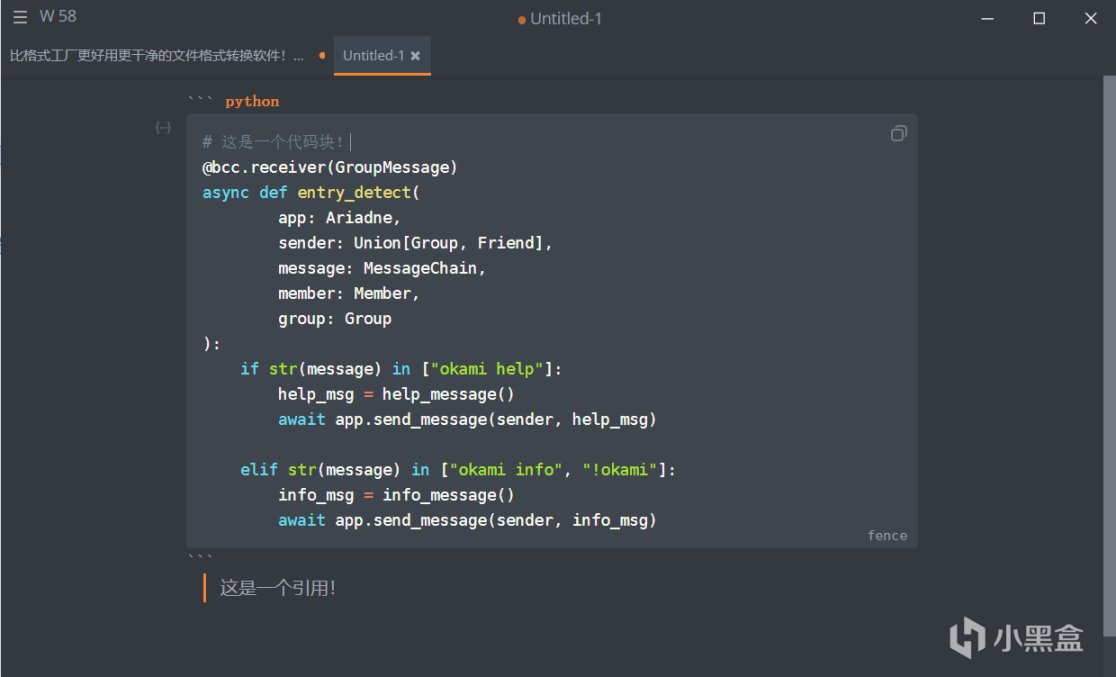Screen dimensions: 1116x677
Task: Click the elif "okami info" line
Action: click(458, 470)
